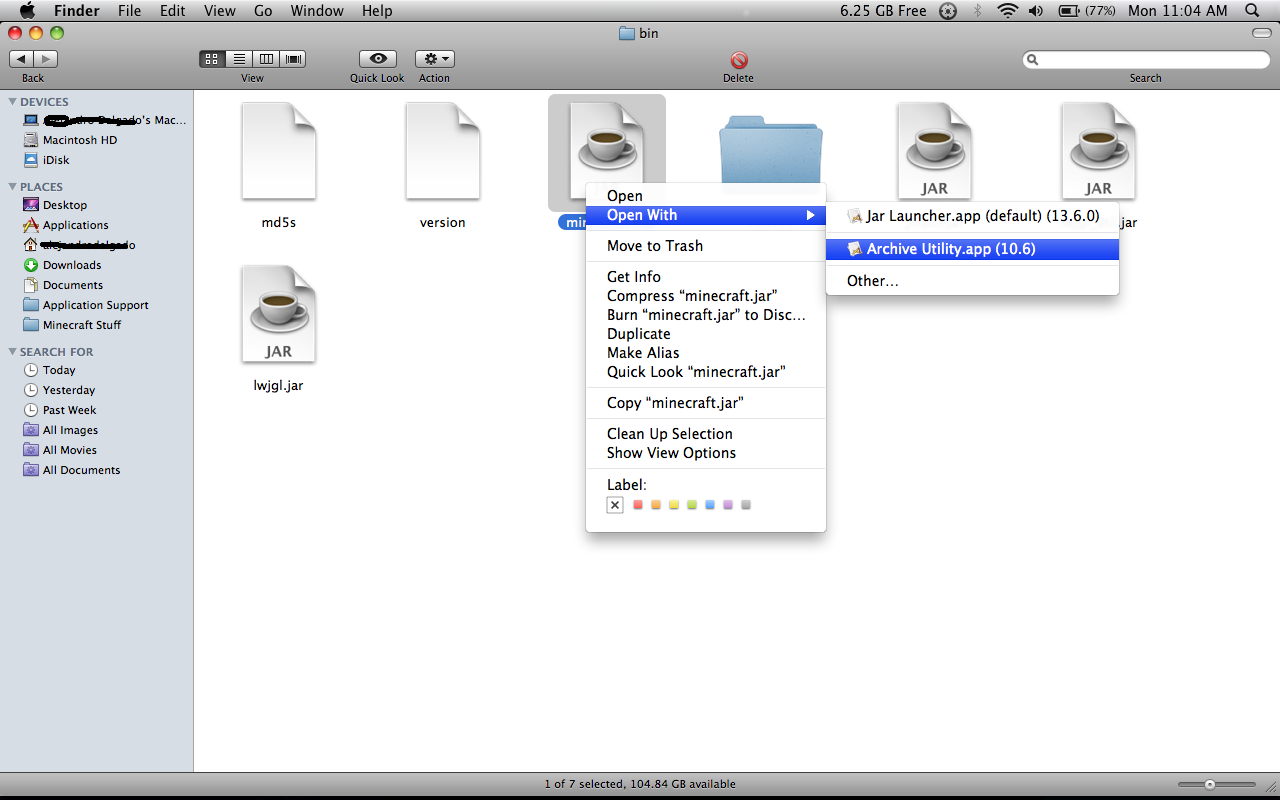This screenshot has width=1280, height=800.
Task: Click the volume icon in menu bar
Action: point(1035,11)
